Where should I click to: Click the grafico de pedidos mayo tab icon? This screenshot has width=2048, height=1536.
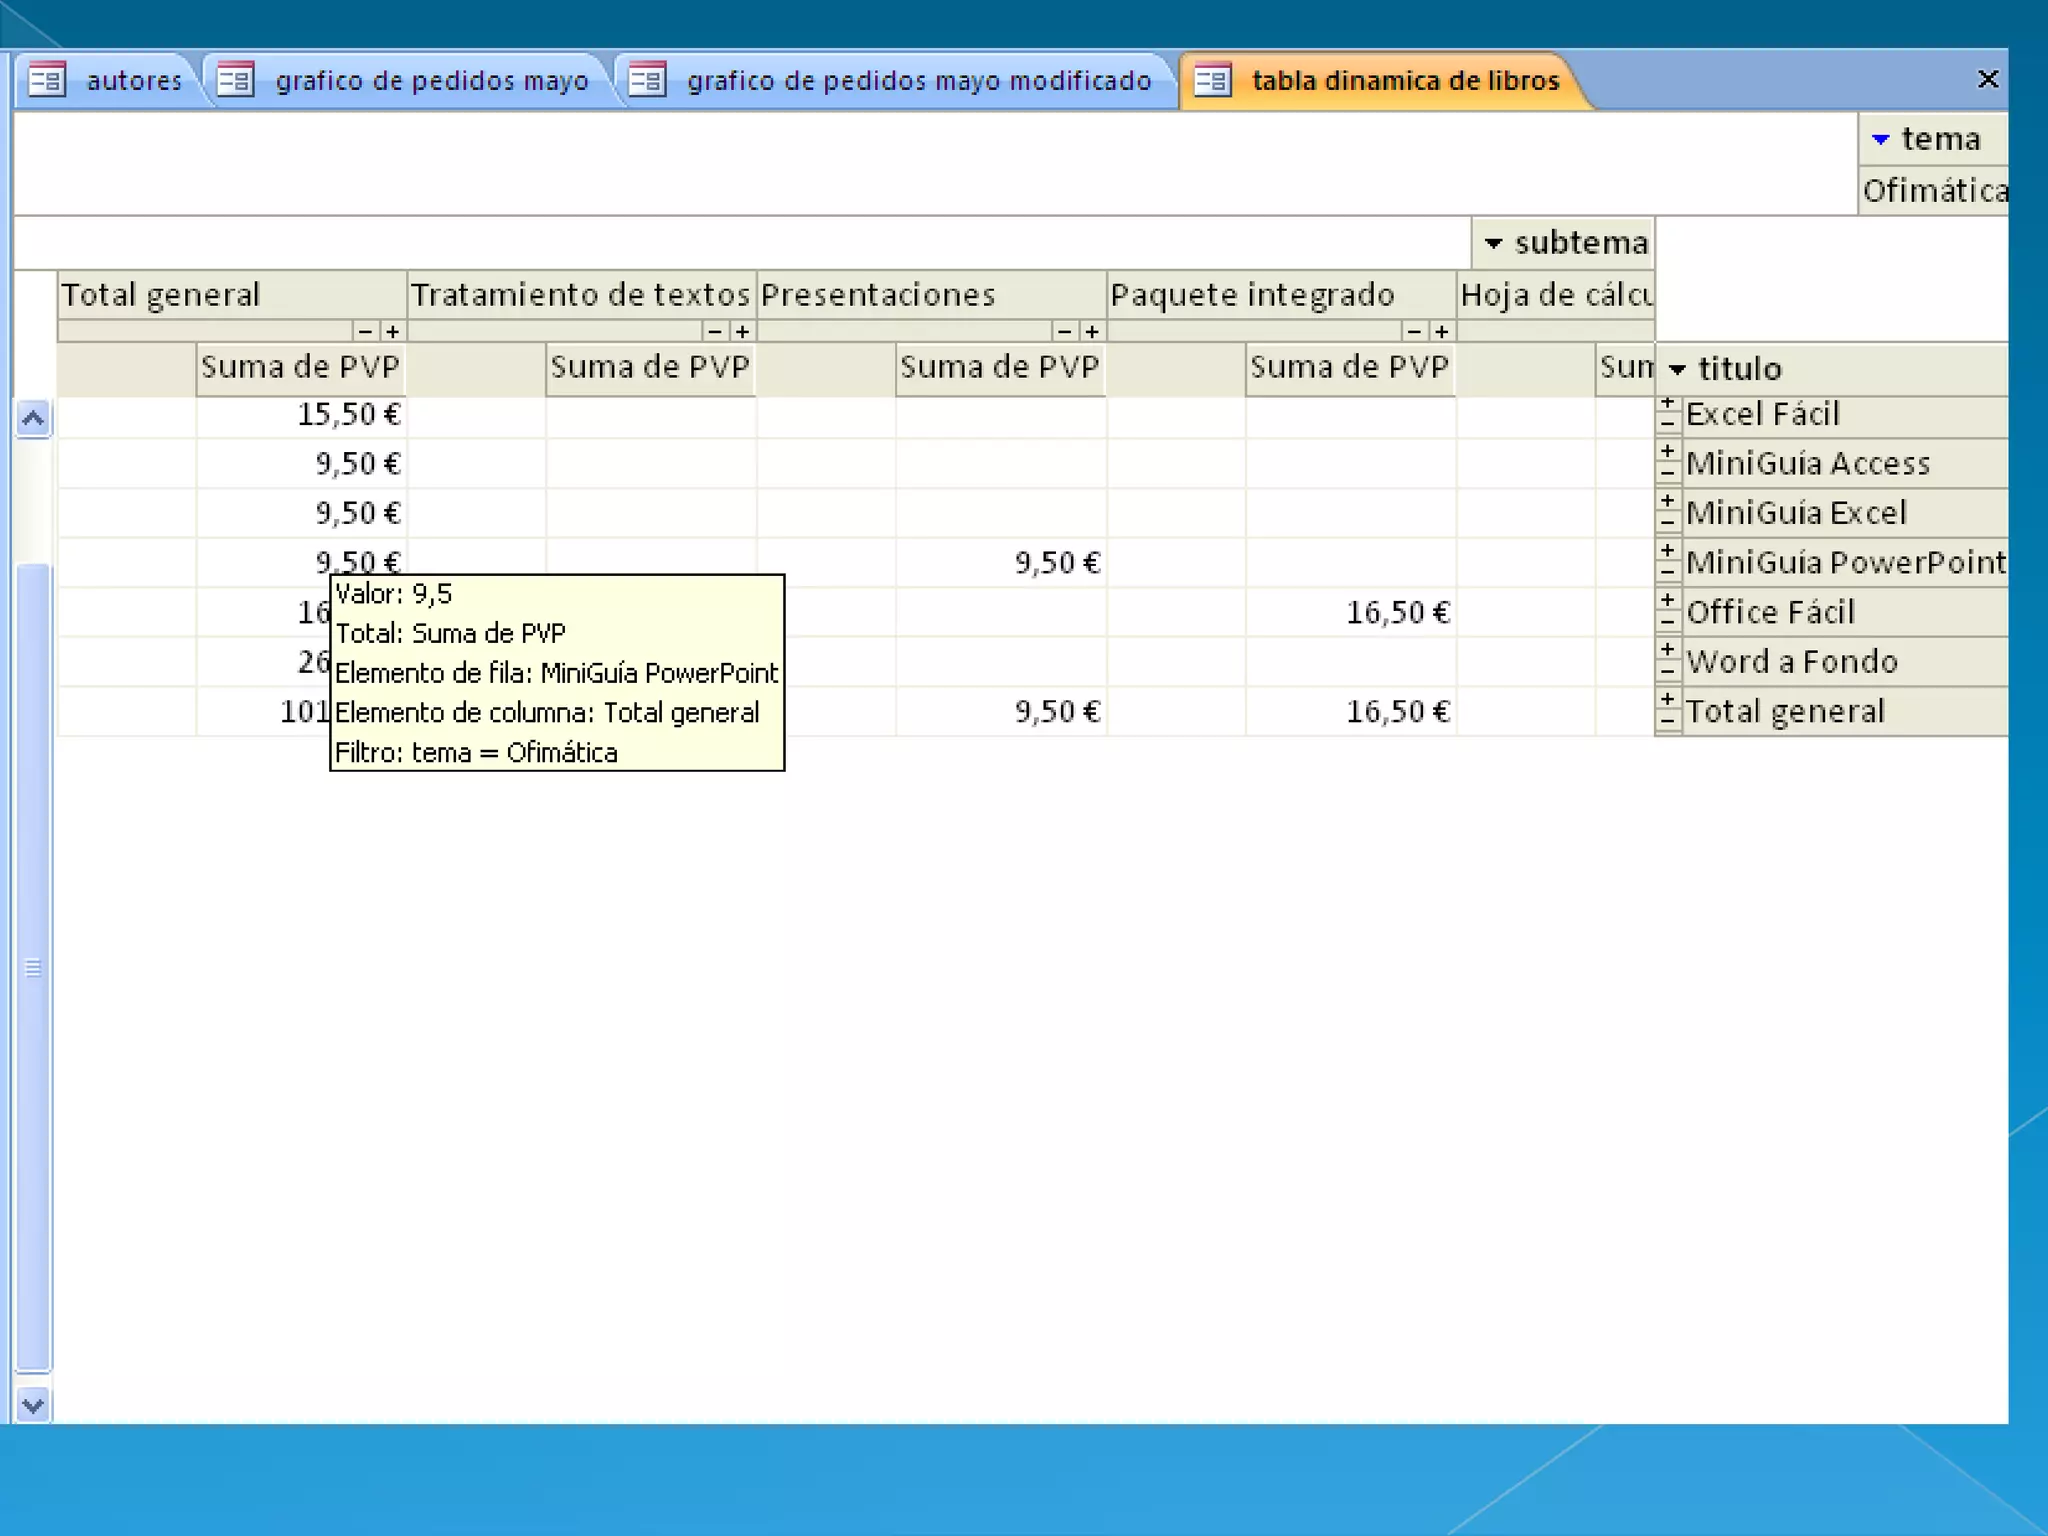click(236, 80)
